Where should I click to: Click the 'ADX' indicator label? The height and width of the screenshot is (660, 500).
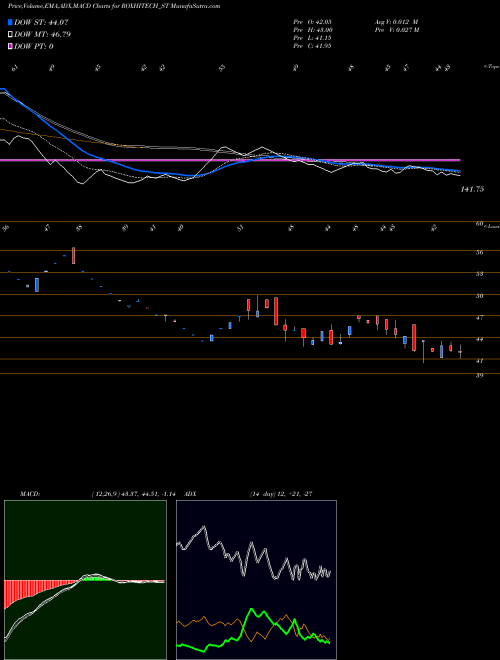(x=191, y=494)
